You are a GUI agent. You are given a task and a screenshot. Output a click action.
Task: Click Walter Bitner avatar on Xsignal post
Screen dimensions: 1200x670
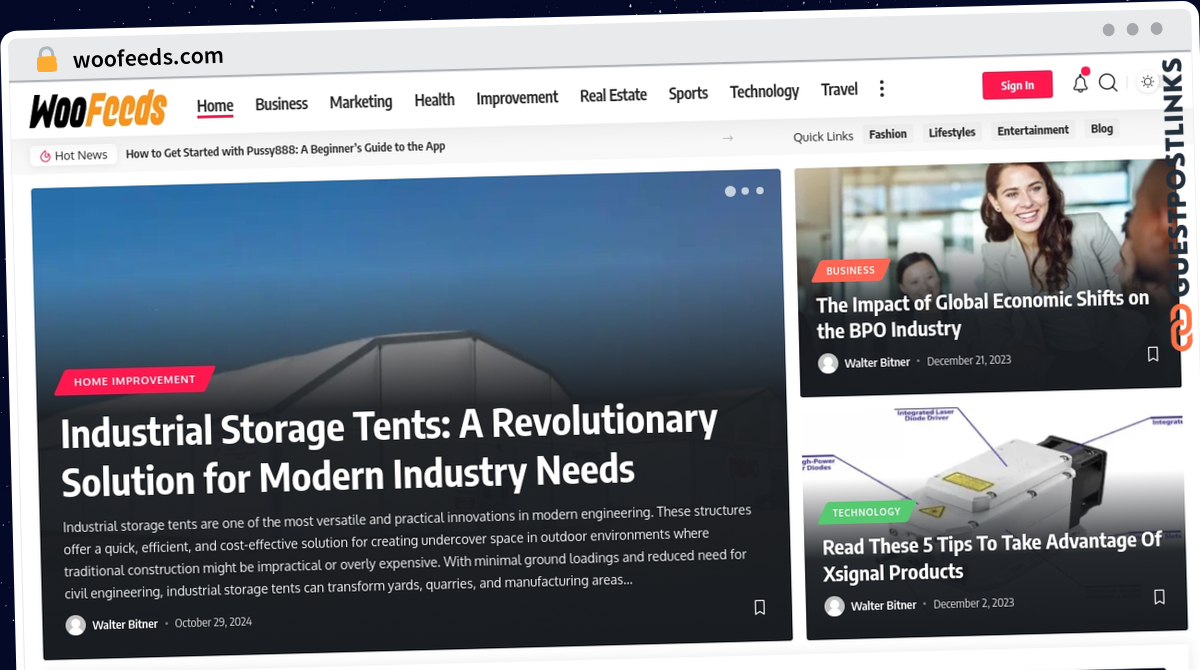(x=835, y=606)
